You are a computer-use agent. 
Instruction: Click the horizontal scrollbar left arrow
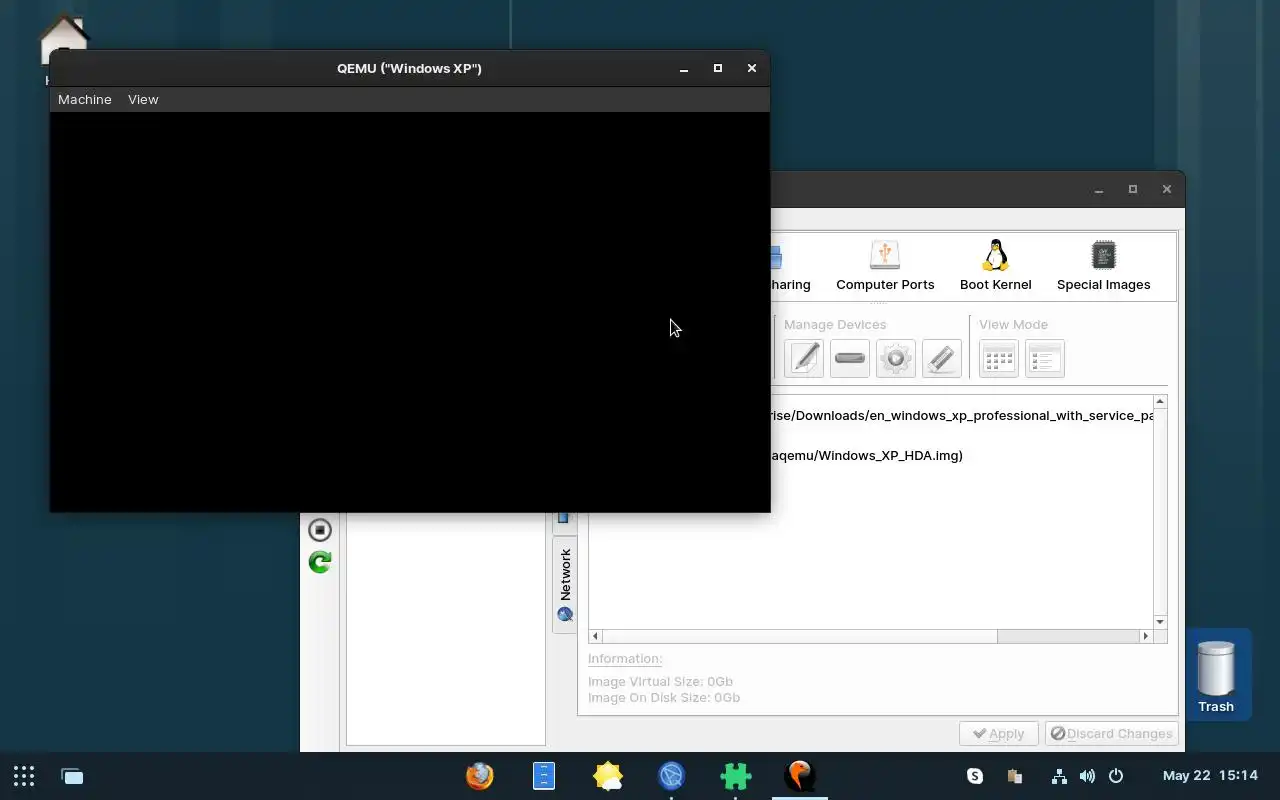point(595,636)
